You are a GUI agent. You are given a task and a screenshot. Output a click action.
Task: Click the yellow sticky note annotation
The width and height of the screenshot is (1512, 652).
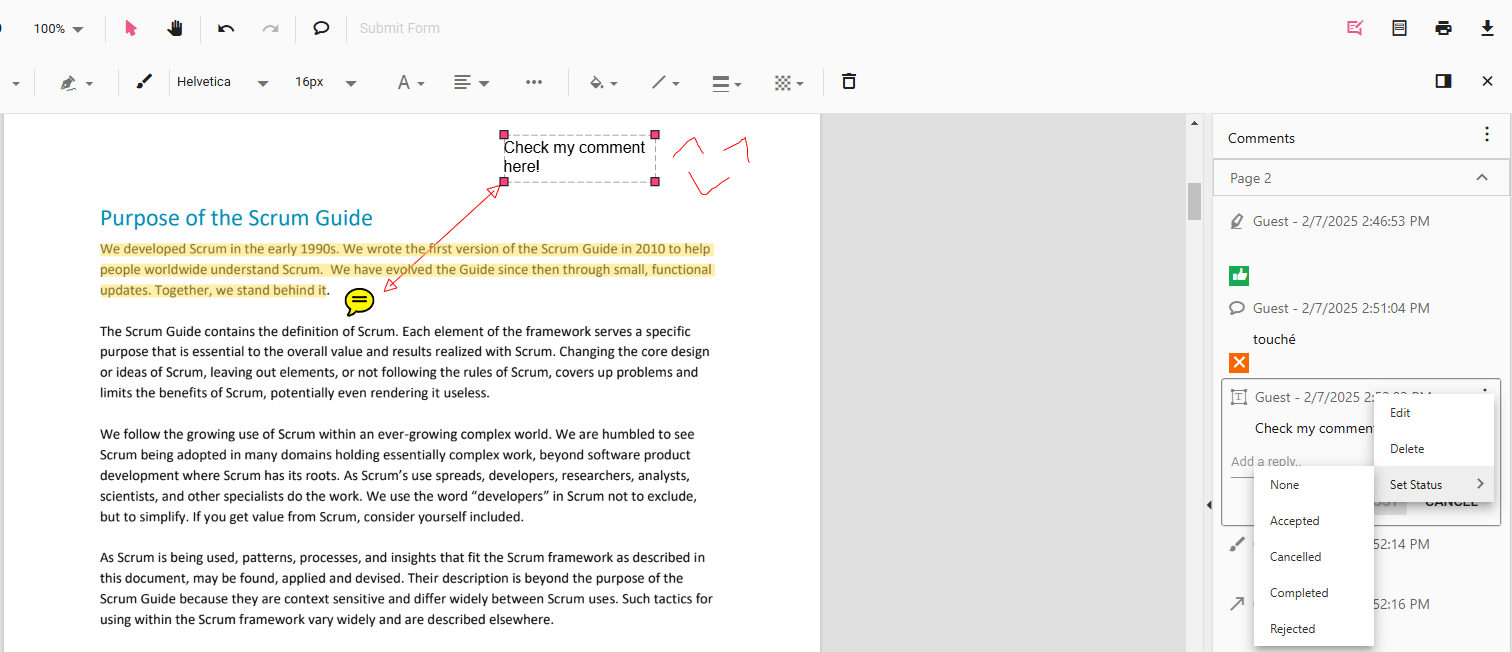pyautogui.click(x=359, y=301)
